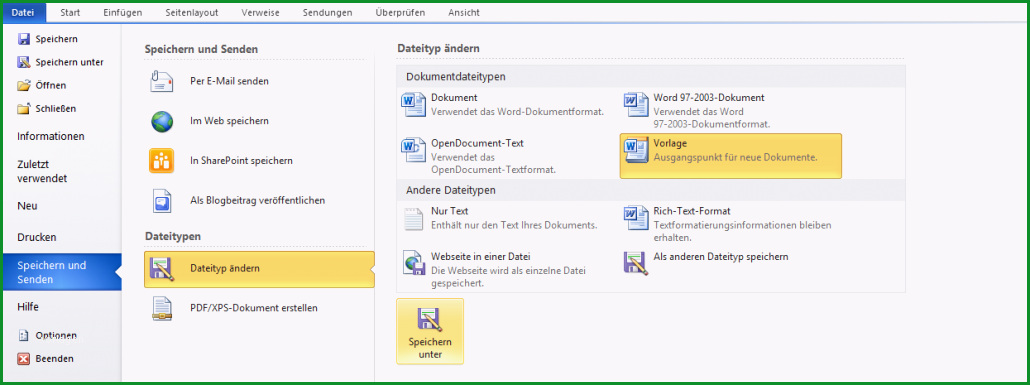Open the Verweise tab

(260, 12)
